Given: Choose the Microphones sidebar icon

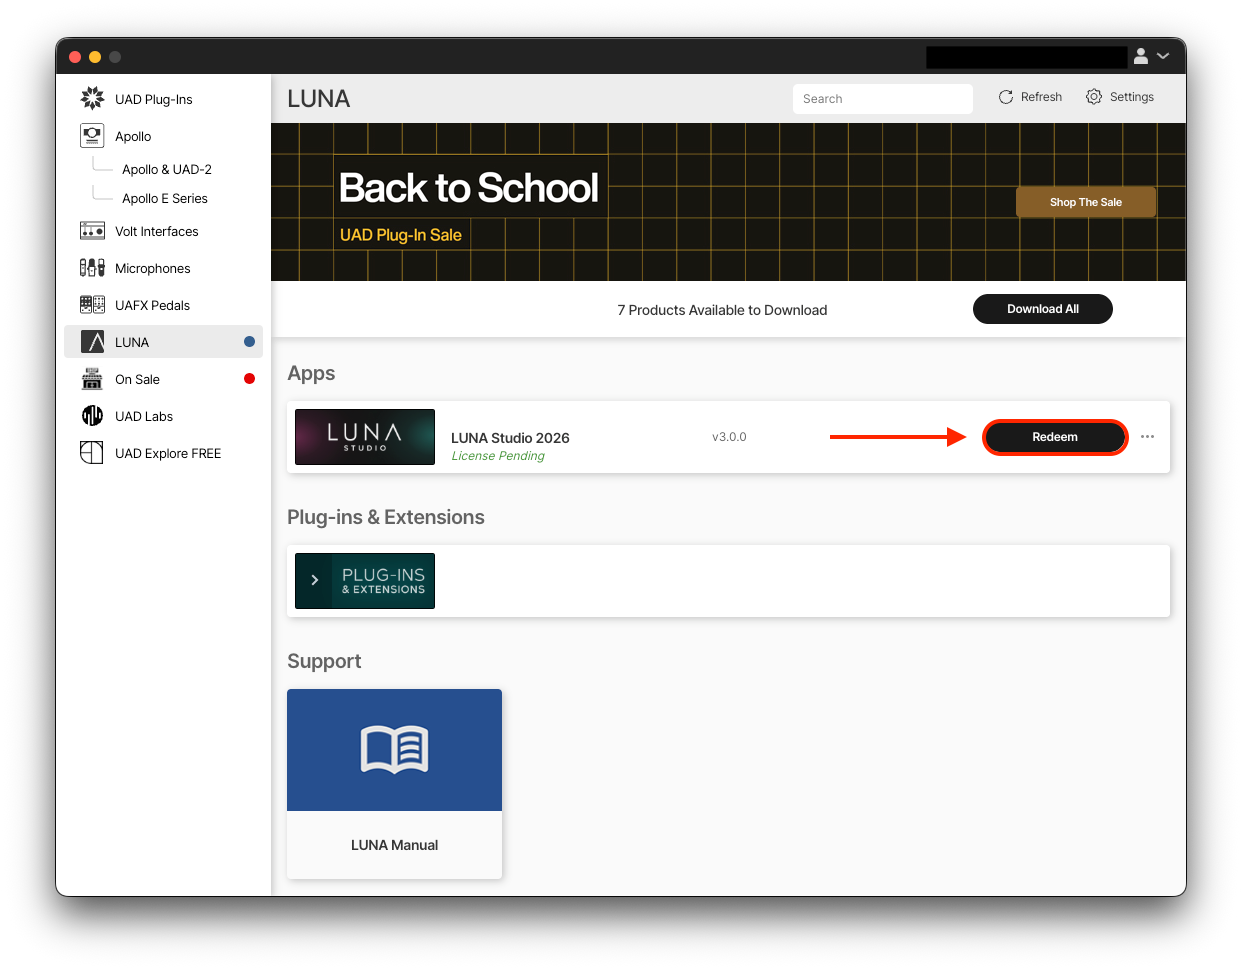Looking at the screenshot, I should pos(92,268).
